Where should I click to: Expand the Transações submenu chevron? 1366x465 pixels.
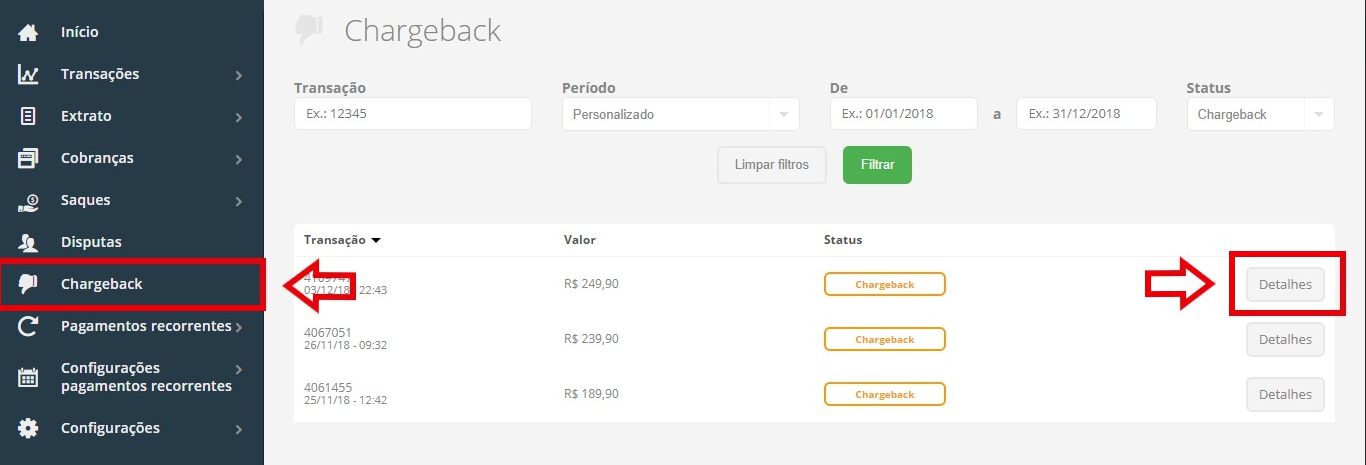(239, 75)
